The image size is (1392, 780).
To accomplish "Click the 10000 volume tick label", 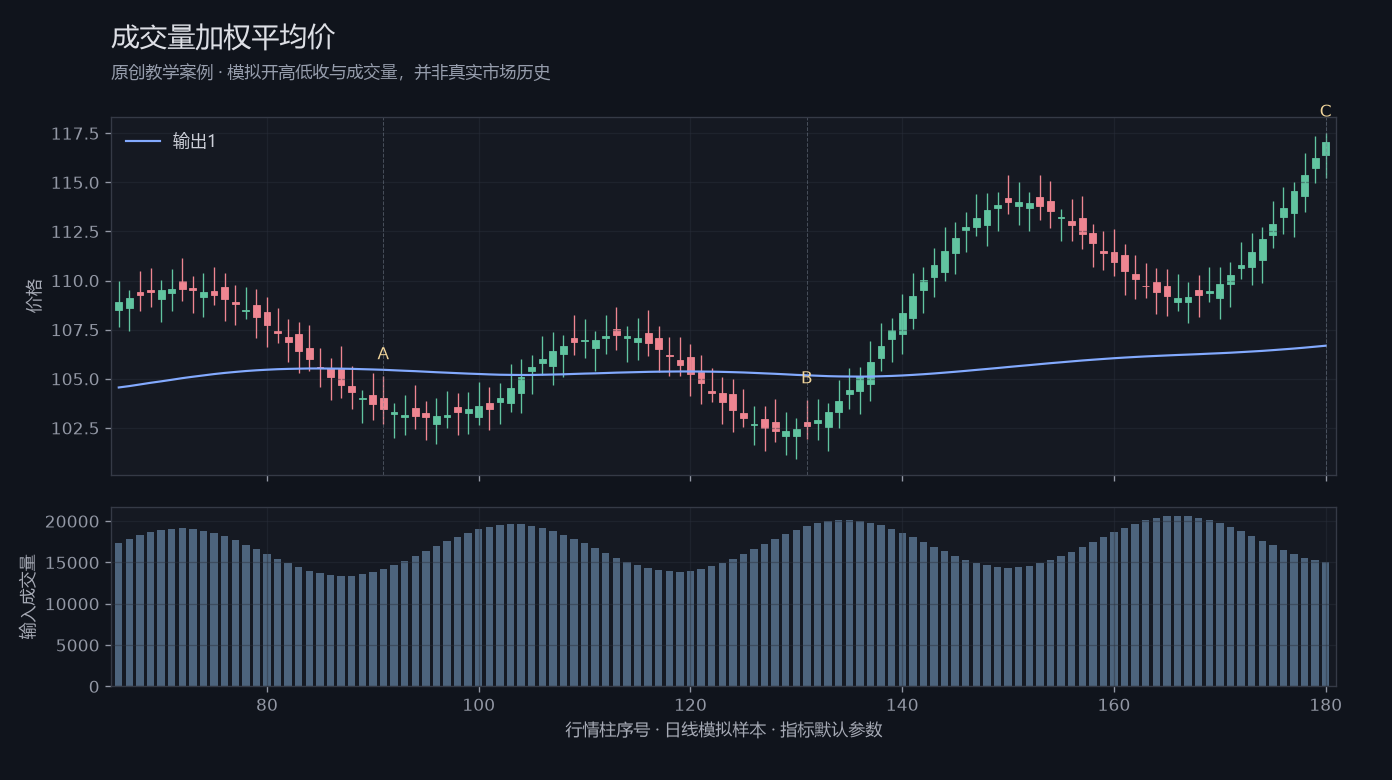I will point(74,605).
